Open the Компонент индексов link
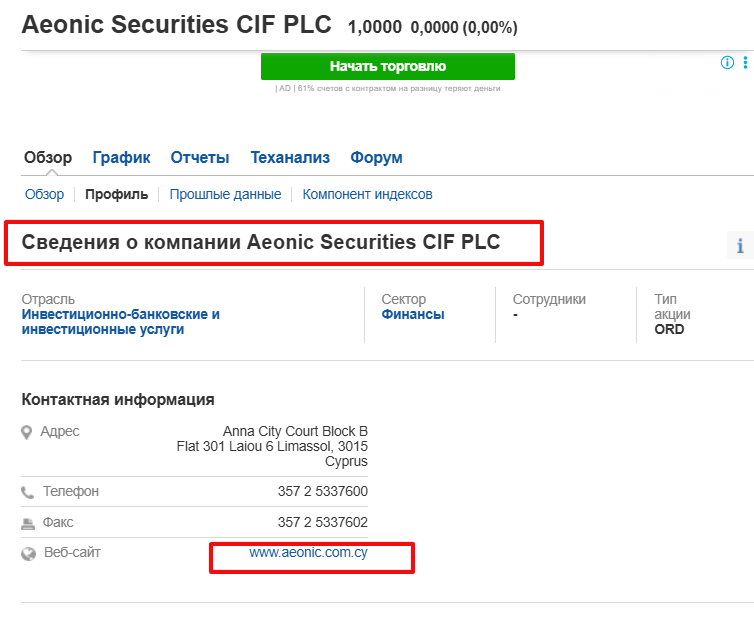This screenshot has height=622, width=754. pyautogui.click(x=367, y=195)
